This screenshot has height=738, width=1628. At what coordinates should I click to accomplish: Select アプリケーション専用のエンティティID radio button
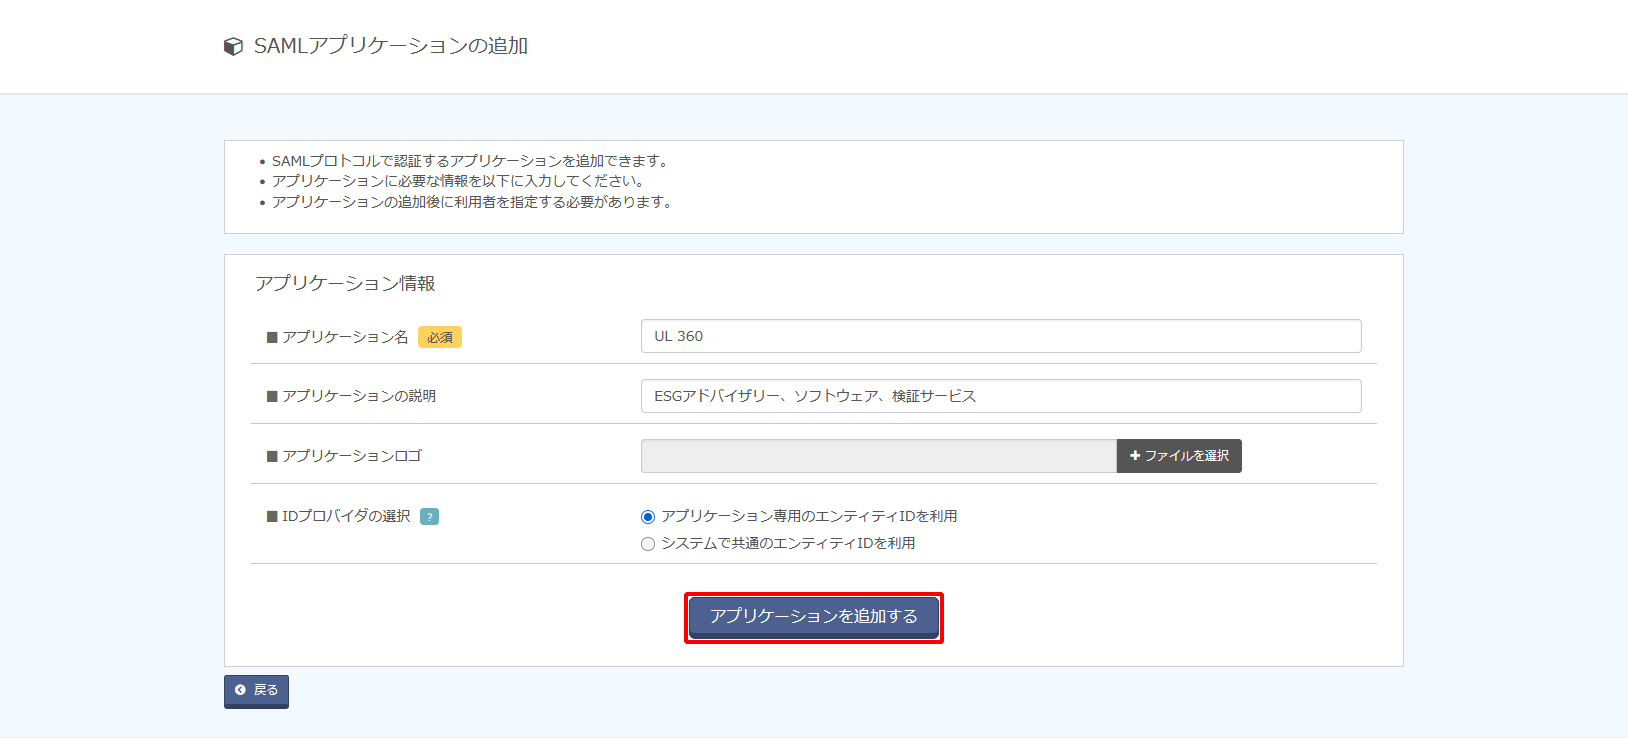648,517
